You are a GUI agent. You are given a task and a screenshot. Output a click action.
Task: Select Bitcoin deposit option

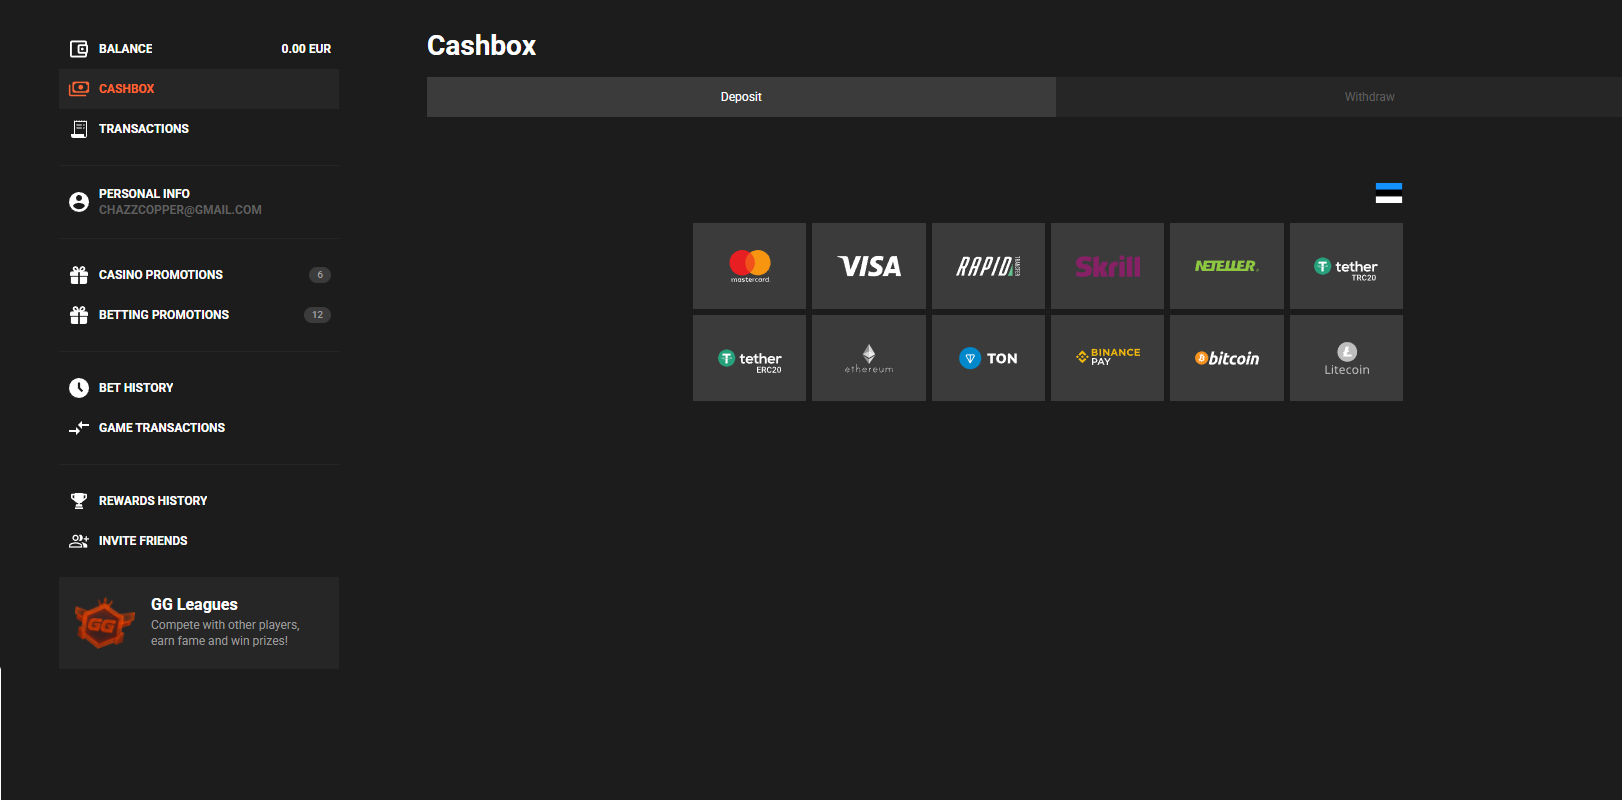tap(1227, 358)
